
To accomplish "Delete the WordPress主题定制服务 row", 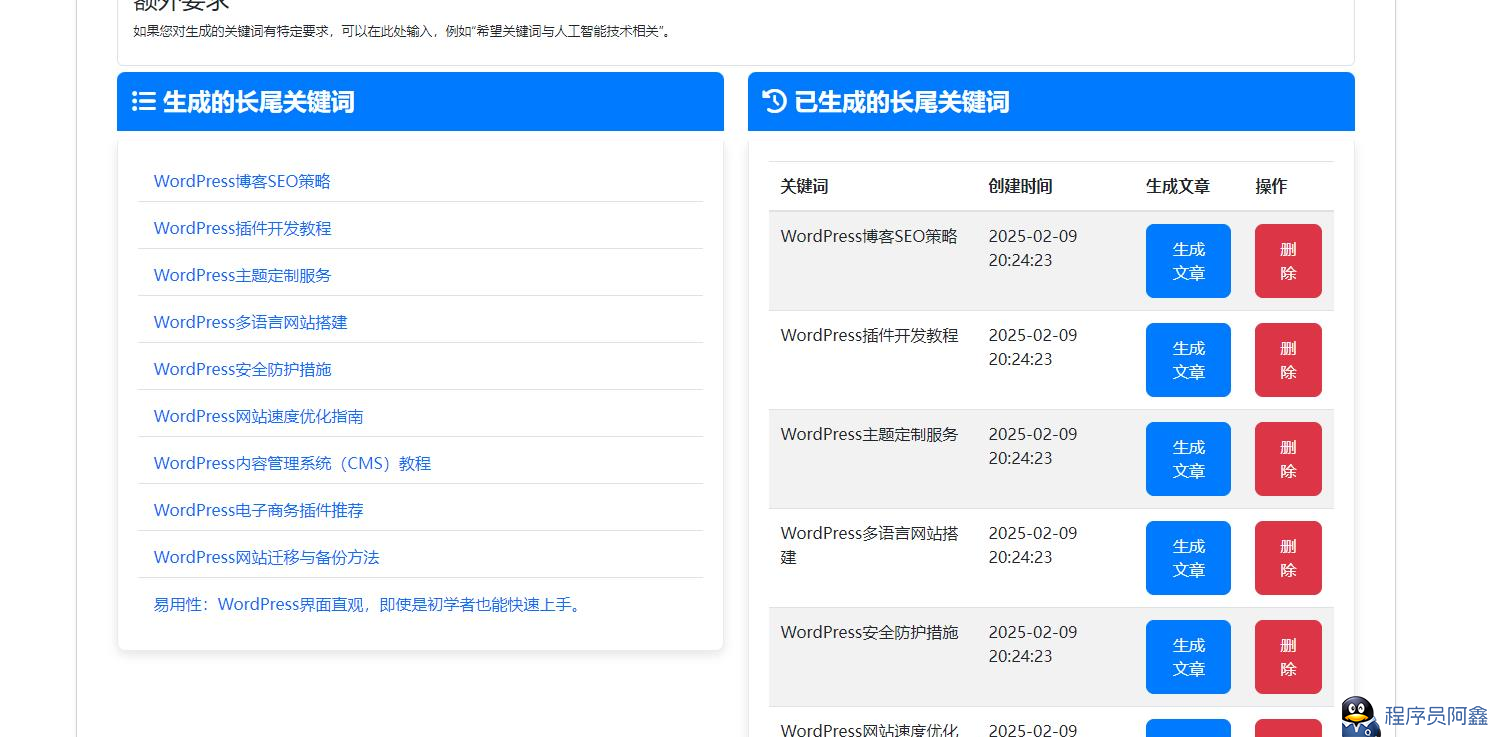I will coord(1288,459).
